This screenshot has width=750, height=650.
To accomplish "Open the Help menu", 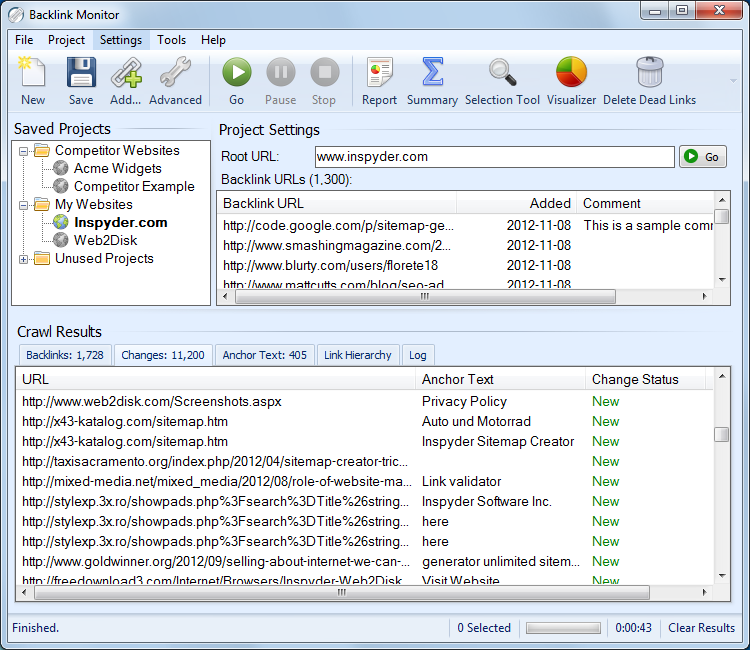I will coord(213,40).
